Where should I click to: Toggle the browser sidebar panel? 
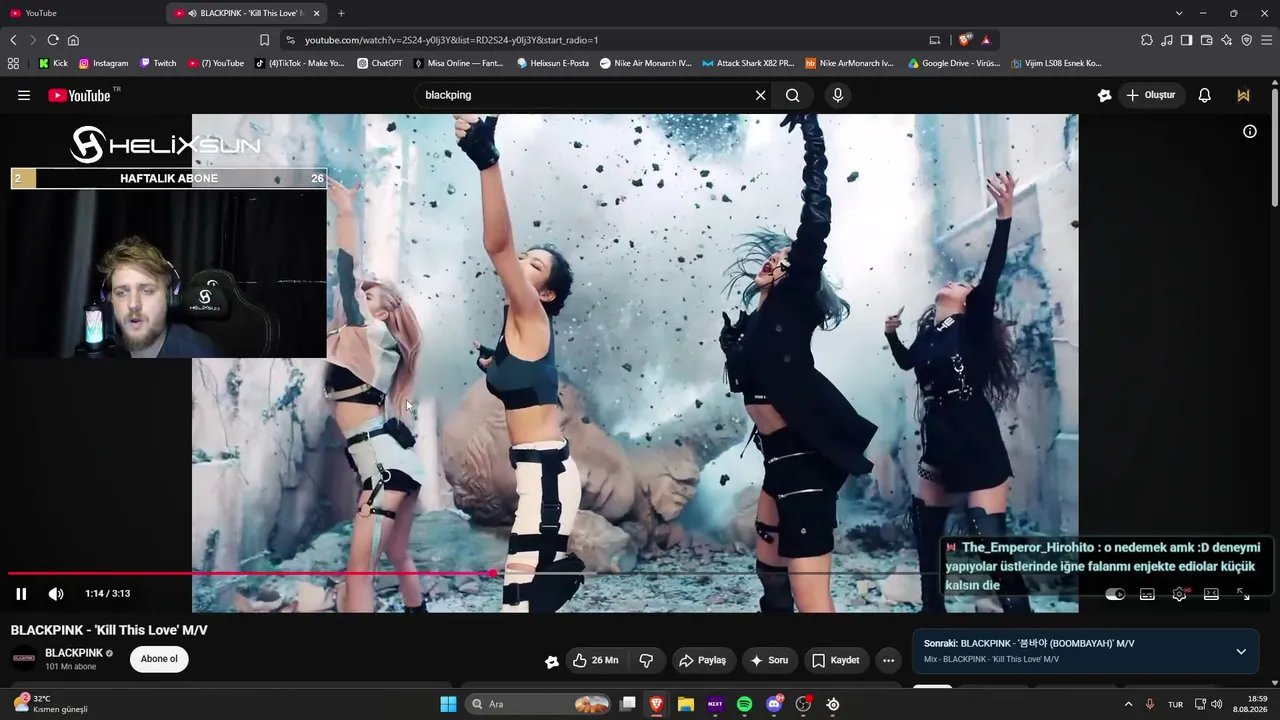tap(1186, 40)
